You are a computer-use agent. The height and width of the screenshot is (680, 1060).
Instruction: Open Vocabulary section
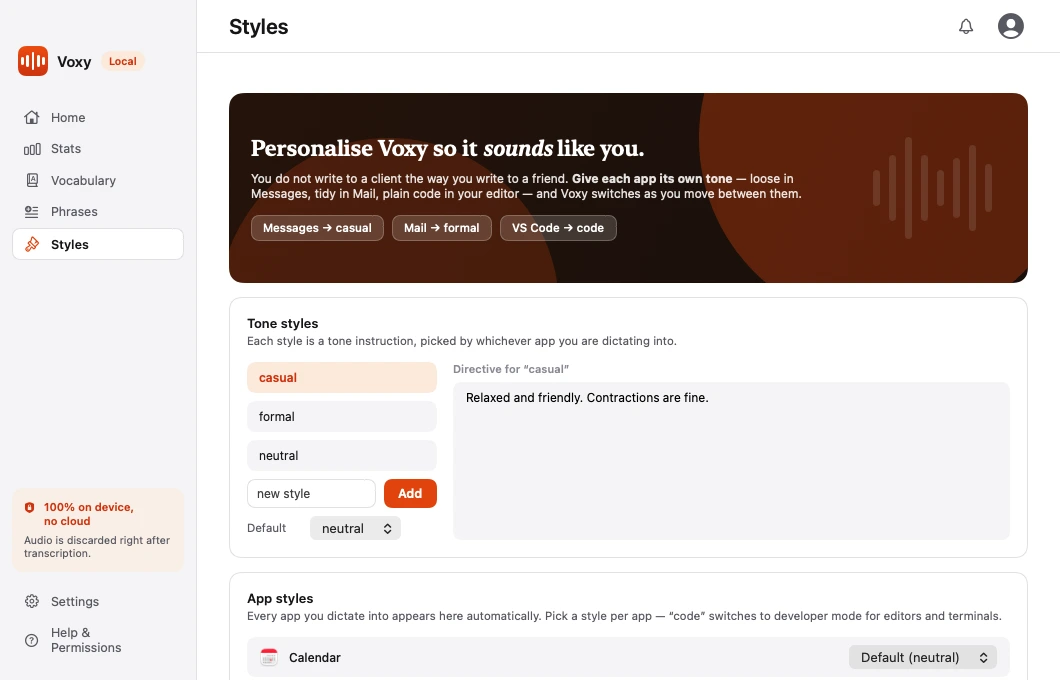(98, 180)
